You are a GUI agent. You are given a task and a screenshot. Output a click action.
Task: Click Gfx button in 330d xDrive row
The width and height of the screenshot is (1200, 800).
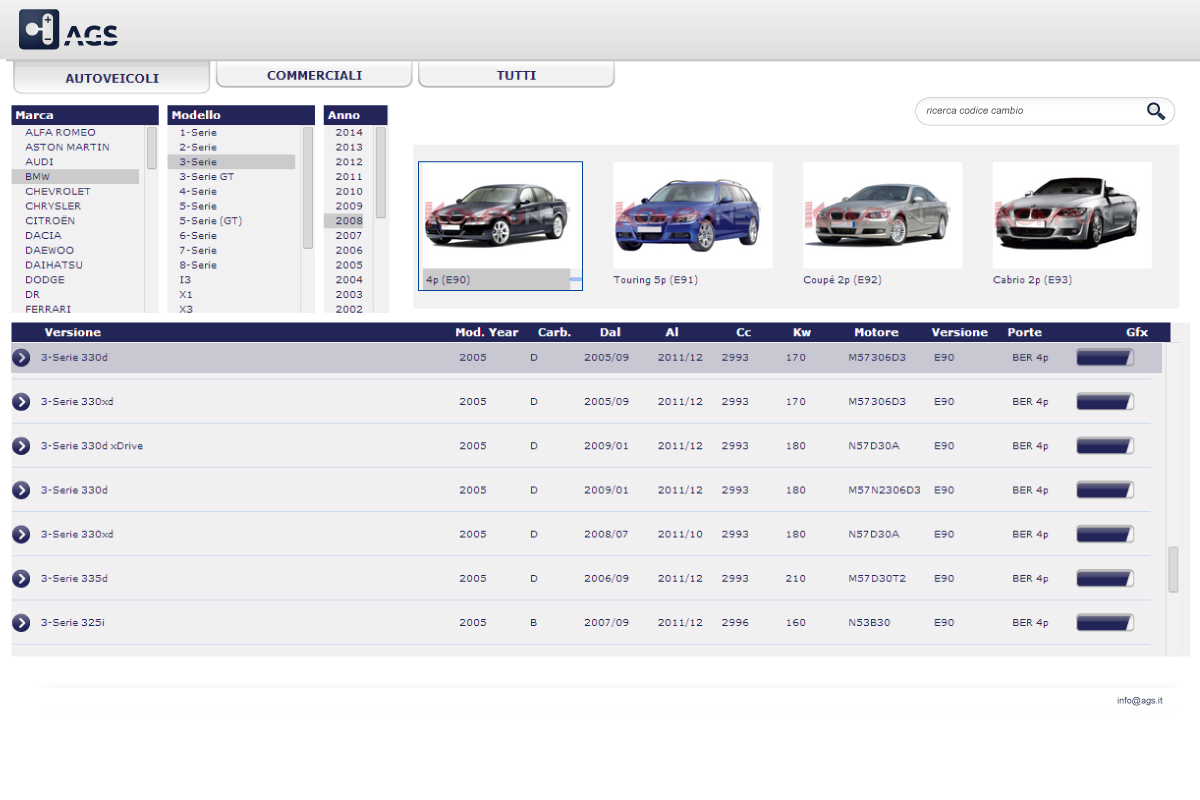tap(1105, 445)
